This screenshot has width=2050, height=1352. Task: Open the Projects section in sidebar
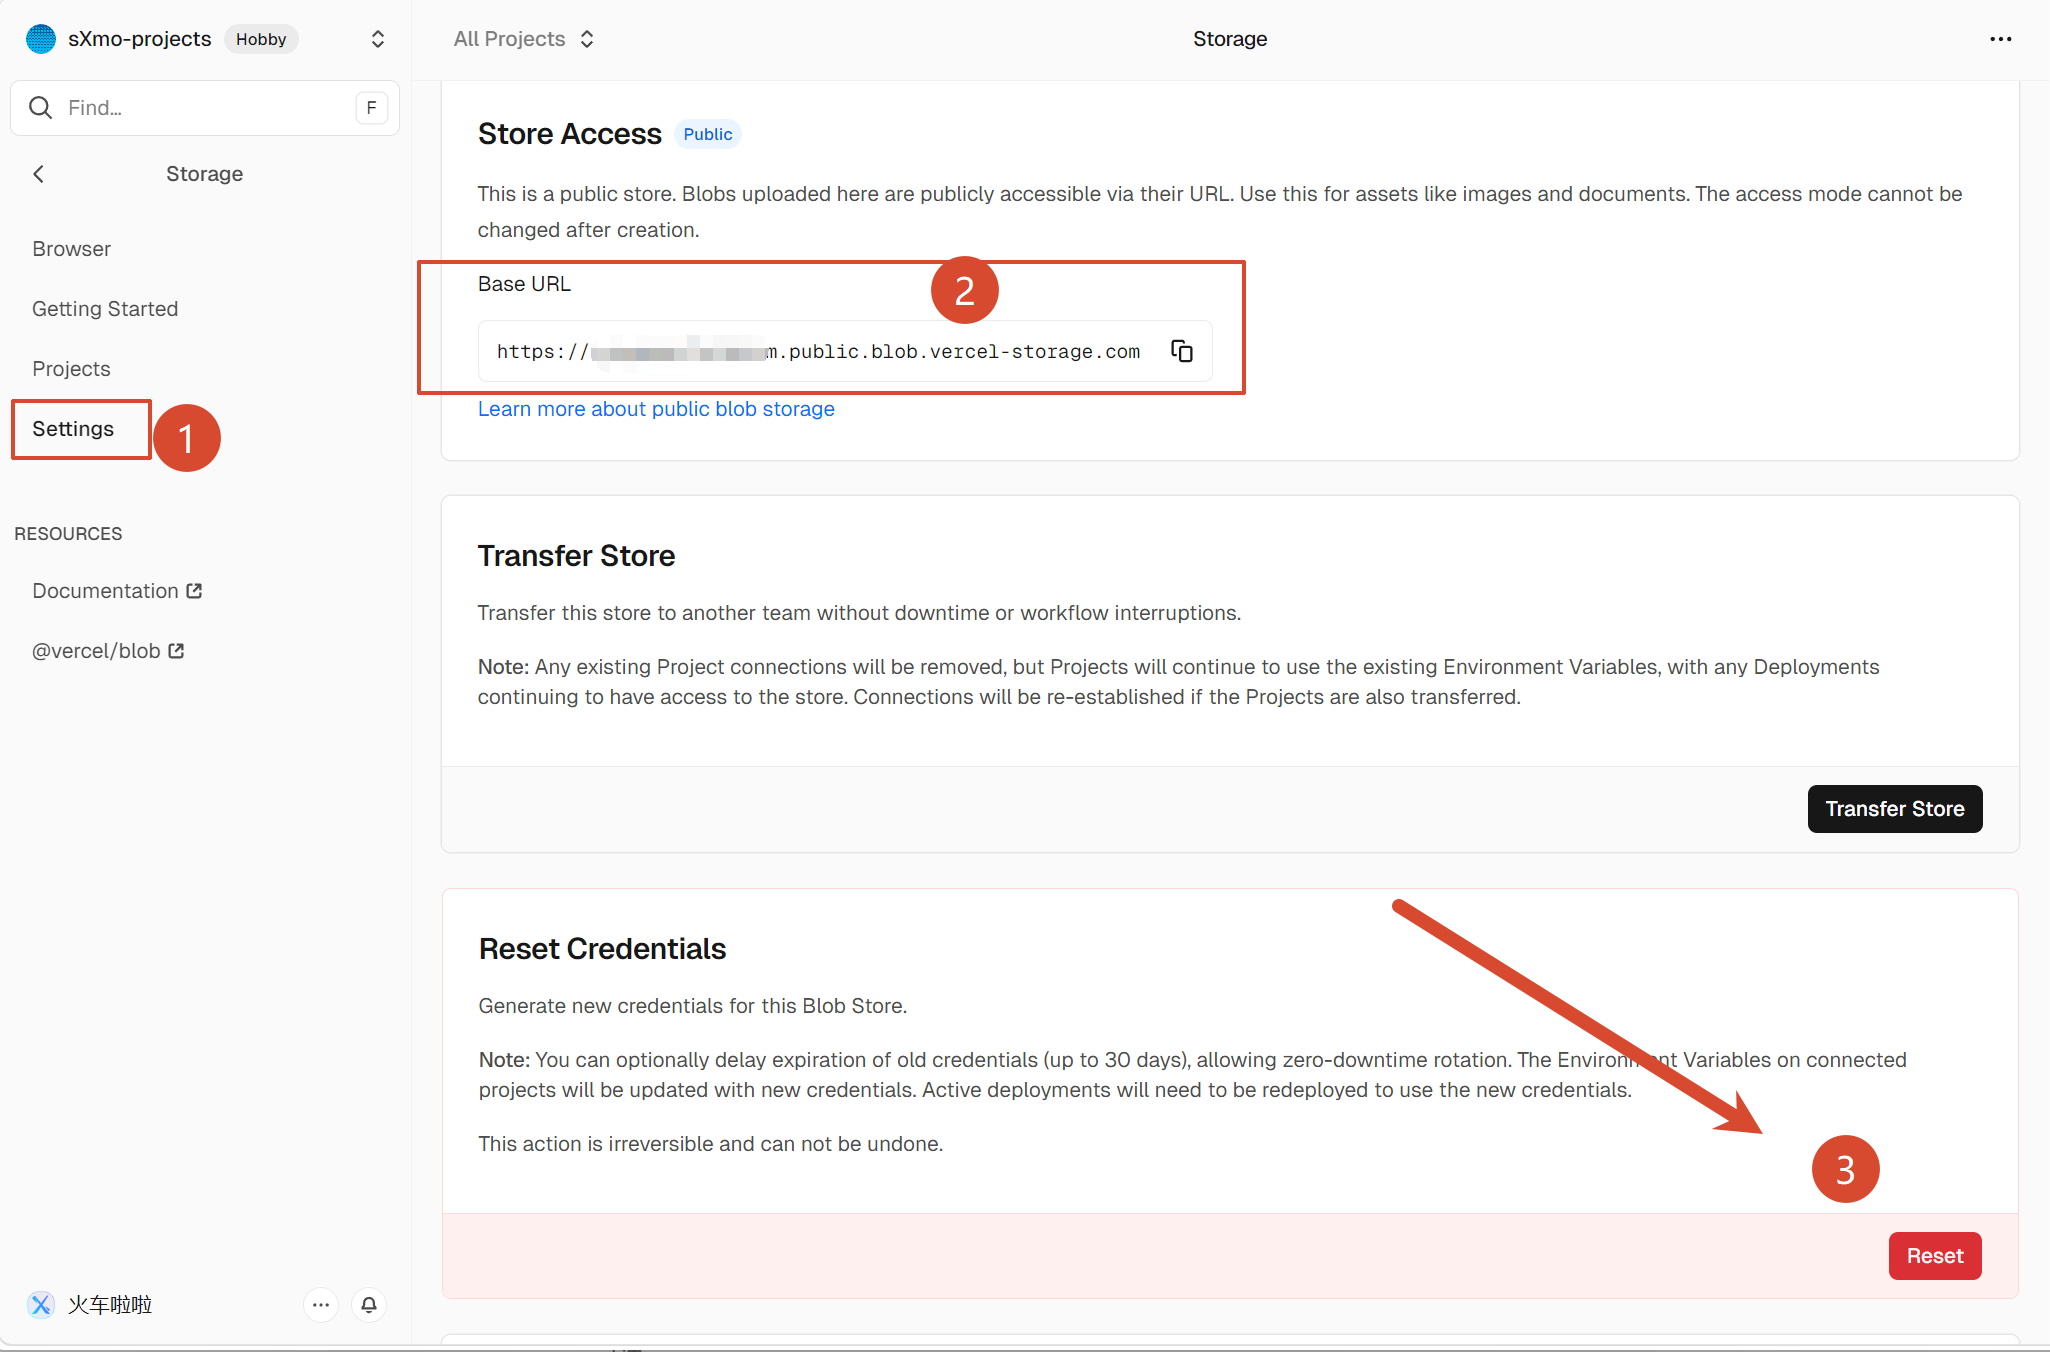tap(71, 369)
